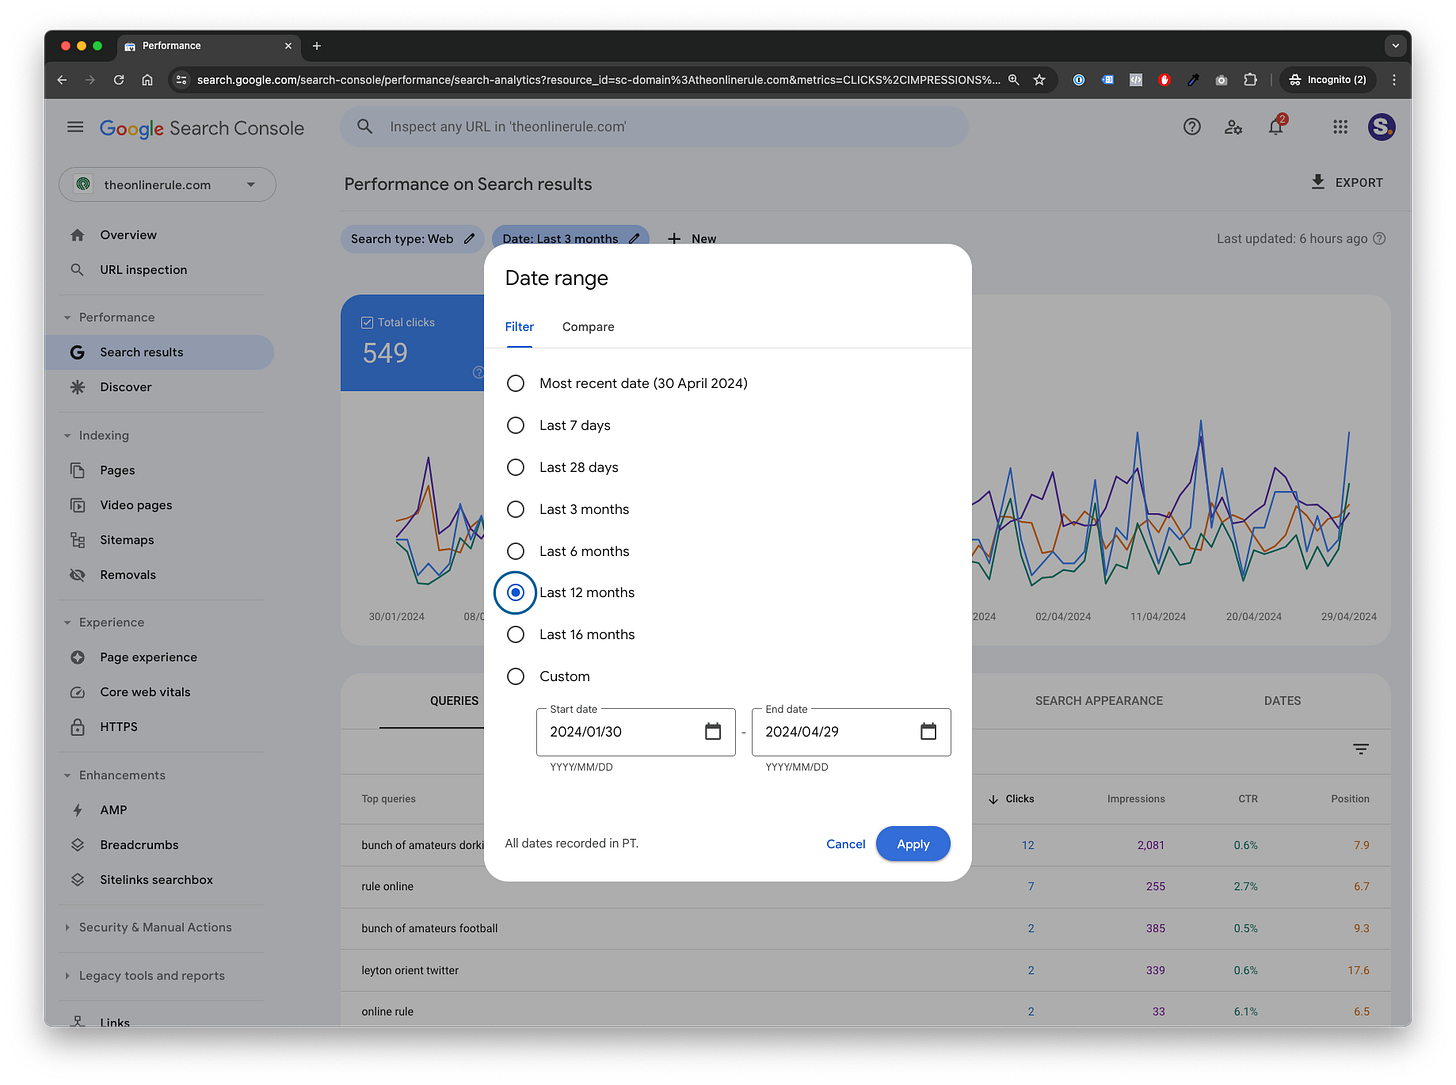This screenshot has width=1456, height=1085.
Task: Open the Chrome three-dot menu
Action: pos(1394,80)
